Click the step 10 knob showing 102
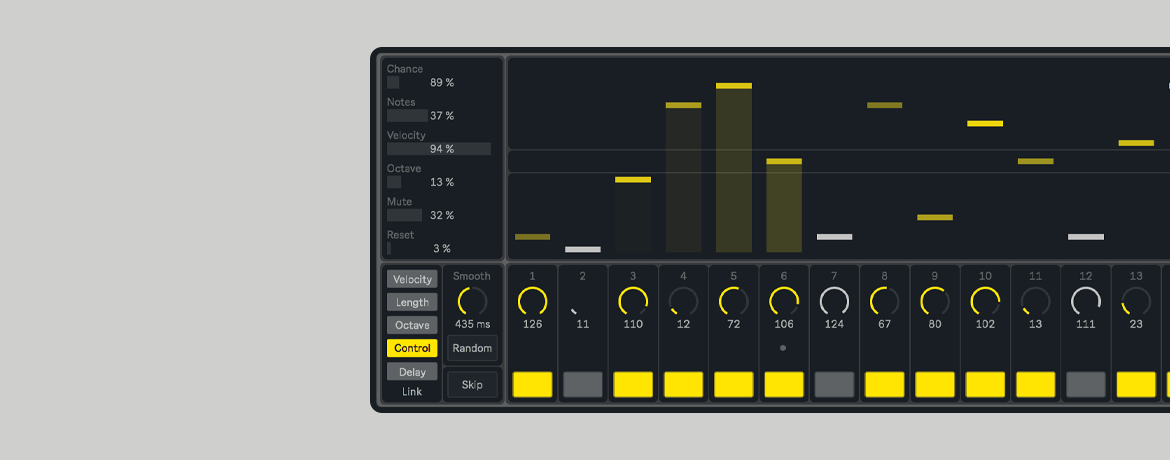1170x460 pixels. pyautogui.click(x=985, y=301)
